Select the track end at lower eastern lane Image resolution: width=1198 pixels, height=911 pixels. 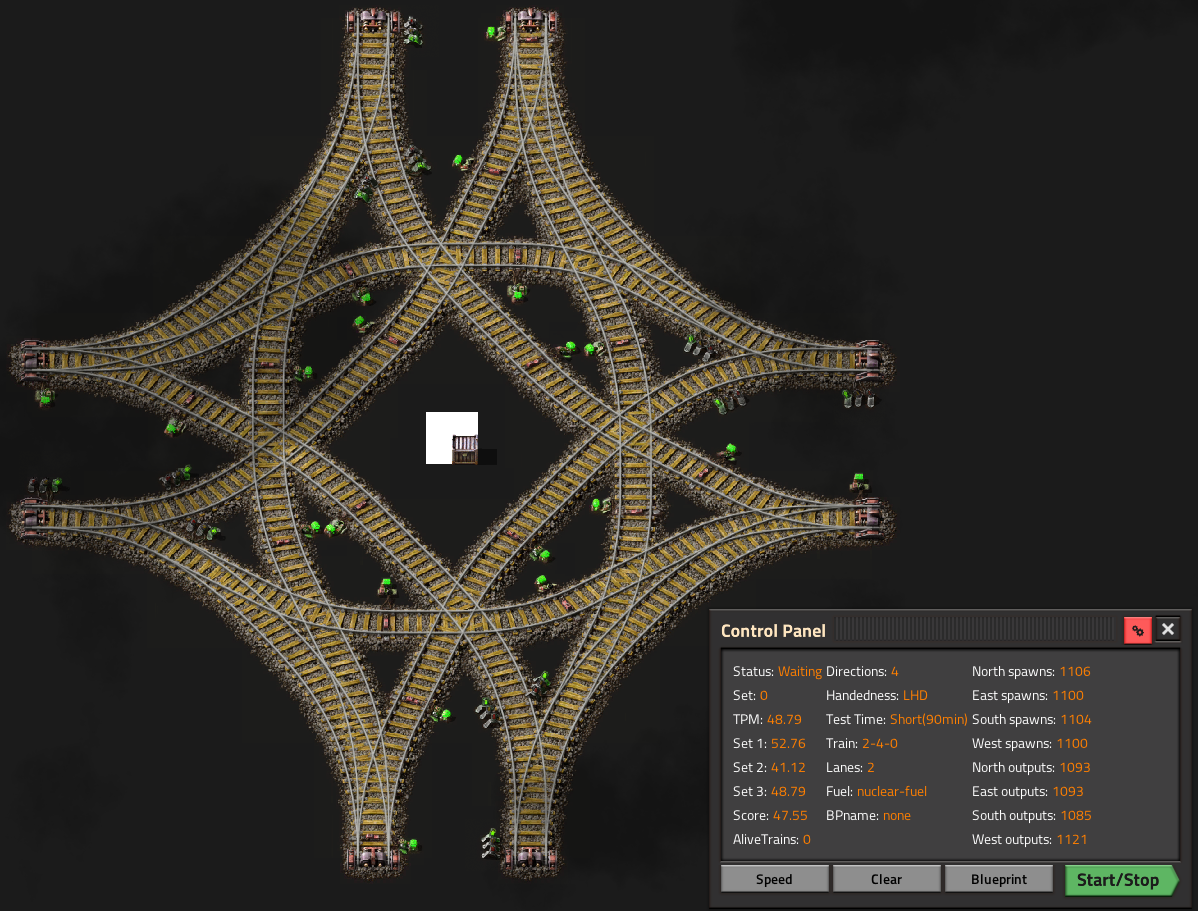tap(869, 517)
